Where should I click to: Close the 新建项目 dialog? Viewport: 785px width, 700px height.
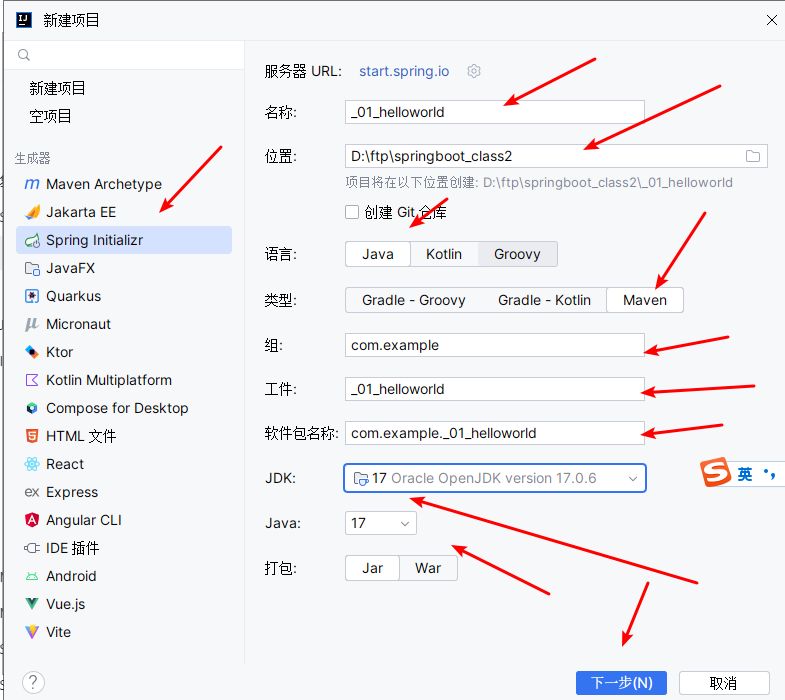771,20
